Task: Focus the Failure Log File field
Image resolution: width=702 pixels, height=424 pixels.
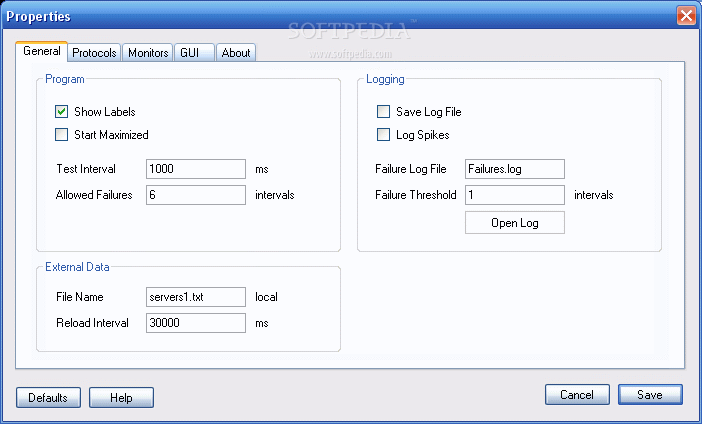Action: (x=515, y=169)
